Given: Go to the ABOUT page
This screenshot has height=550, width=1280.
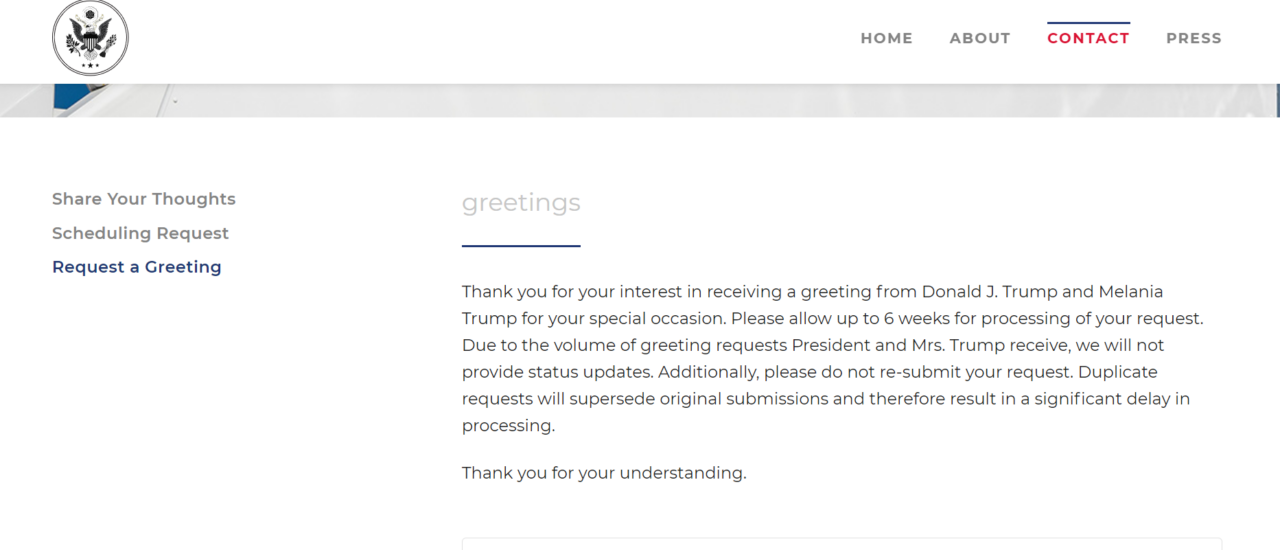Looking at the screenshot, I should pyautogui.click(x=980, y=38).
